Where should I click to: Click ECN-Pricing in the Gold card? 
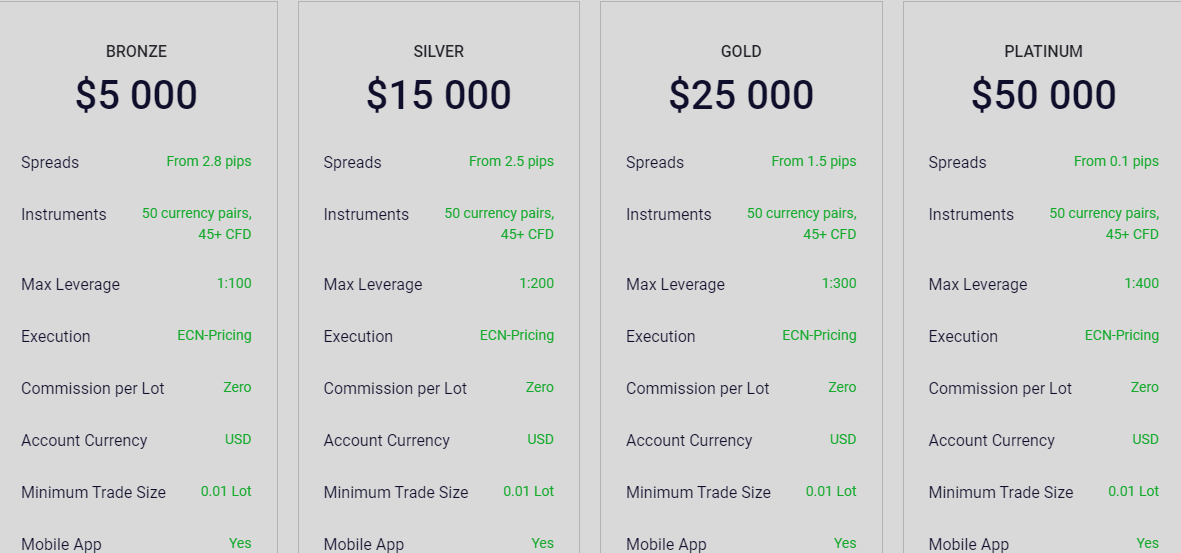[x=819, y=335]
